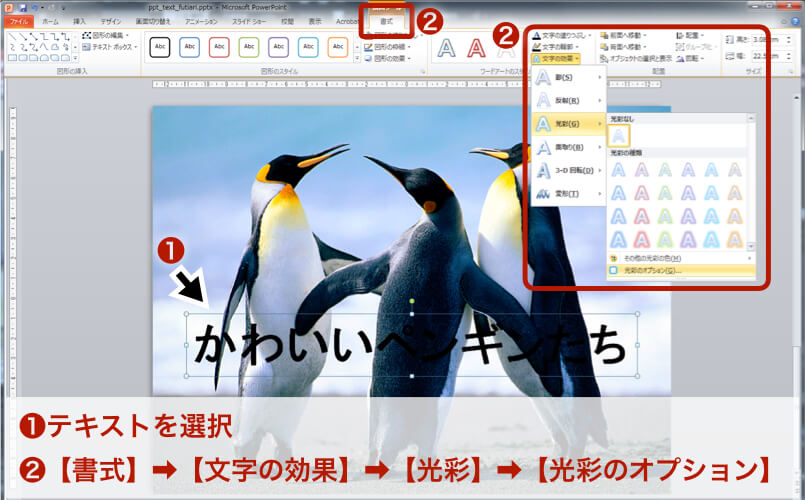Click the 幅 width input field

768,56
